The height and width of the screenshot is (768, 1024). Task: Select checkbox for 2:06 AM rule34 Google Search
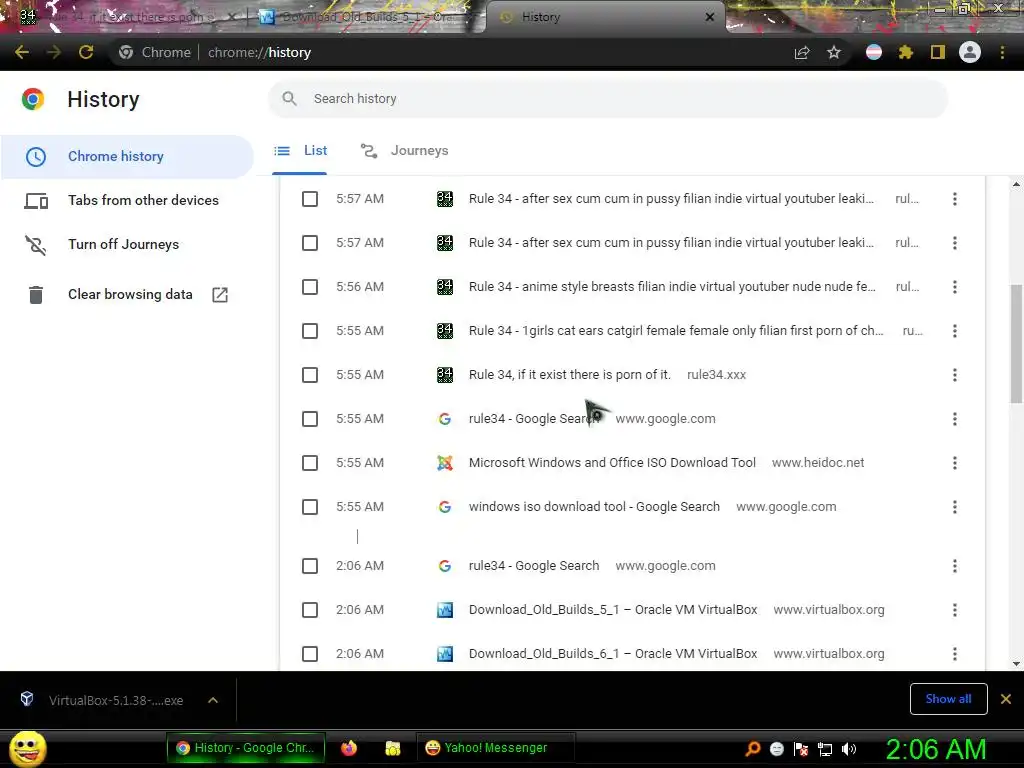tap(310, 566)
